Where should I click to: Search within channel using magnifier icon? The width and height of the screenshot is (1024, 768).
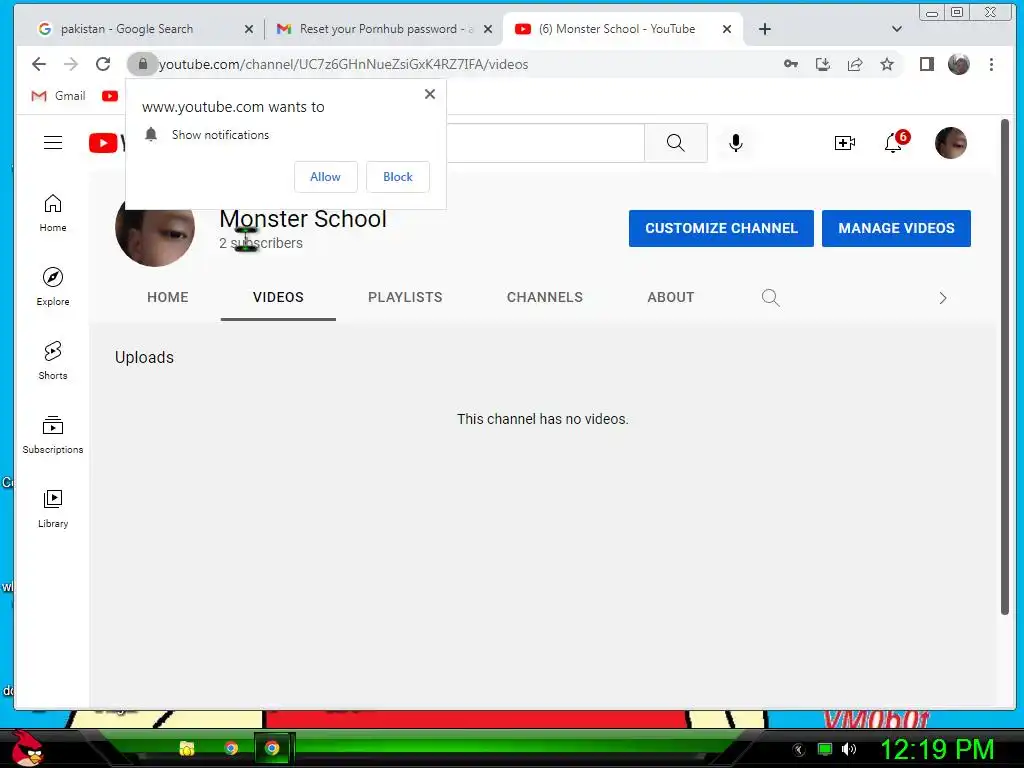tap(771, 298)
